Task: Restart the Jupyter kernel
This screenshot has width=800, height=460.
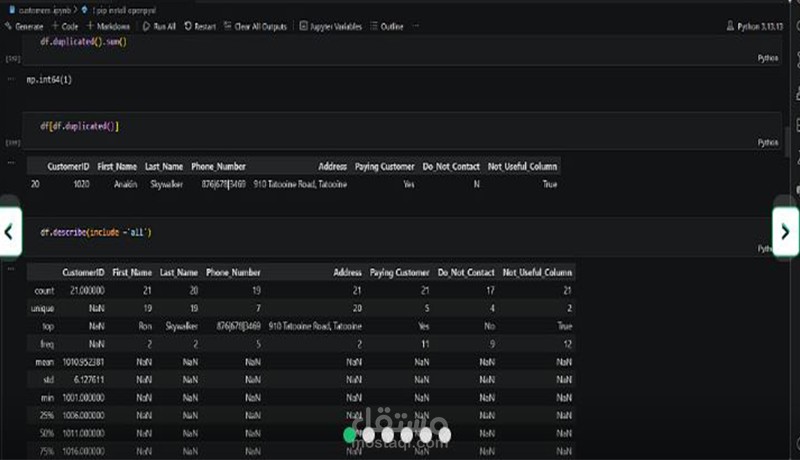Action: [200, 27]
